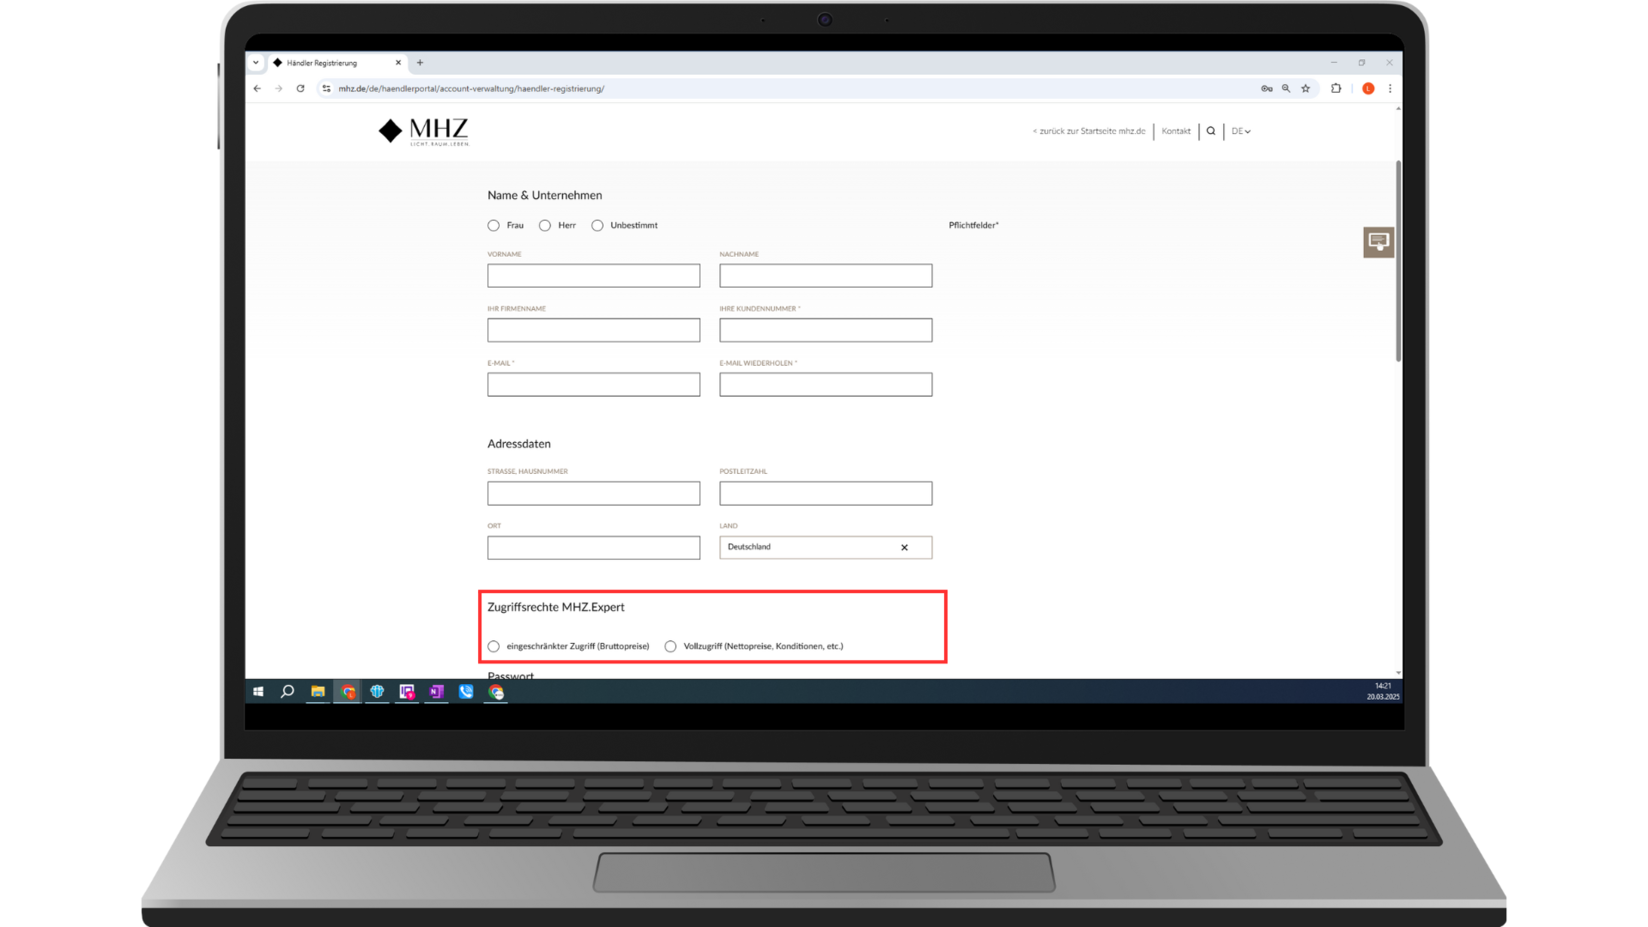Select the Frau salutation radio button
This screenshot has height=927, width=1648.
click(494, 226)
